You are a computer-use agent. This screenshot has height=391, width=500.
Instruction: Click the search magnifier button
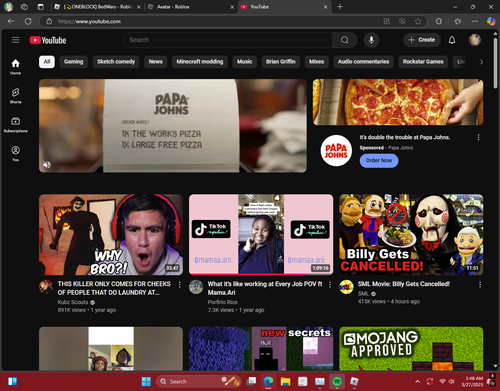(345, 40)
